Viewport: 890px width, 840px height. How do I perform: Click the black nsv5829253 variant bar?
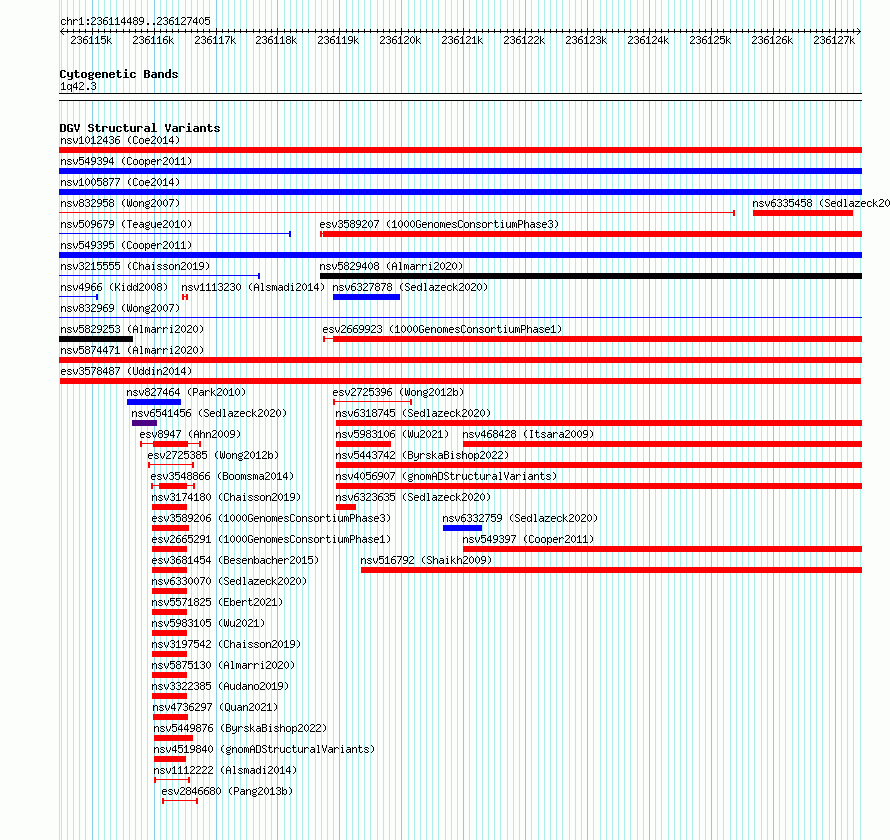96,339
